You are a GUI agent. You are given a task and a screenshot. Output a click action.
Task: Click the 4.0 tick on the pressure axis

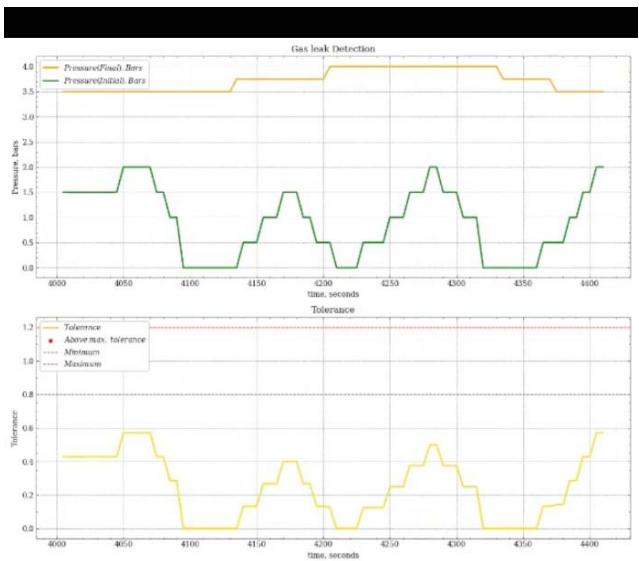[x=28, y=67]
